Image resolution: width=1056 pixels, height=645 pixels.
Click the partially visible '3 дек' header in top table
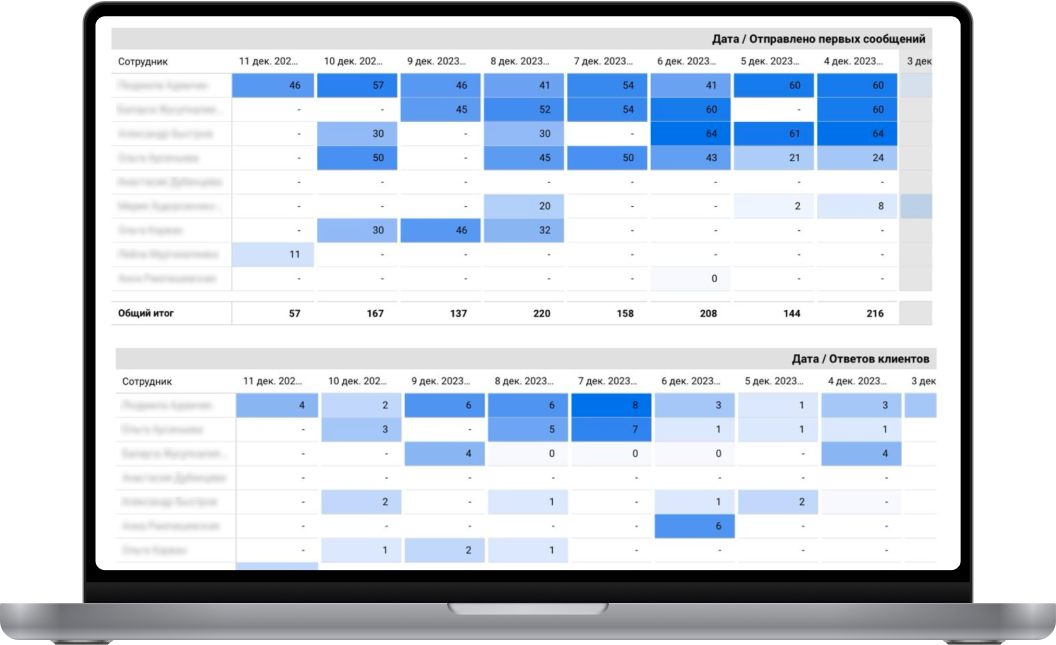tap(919, 61)
